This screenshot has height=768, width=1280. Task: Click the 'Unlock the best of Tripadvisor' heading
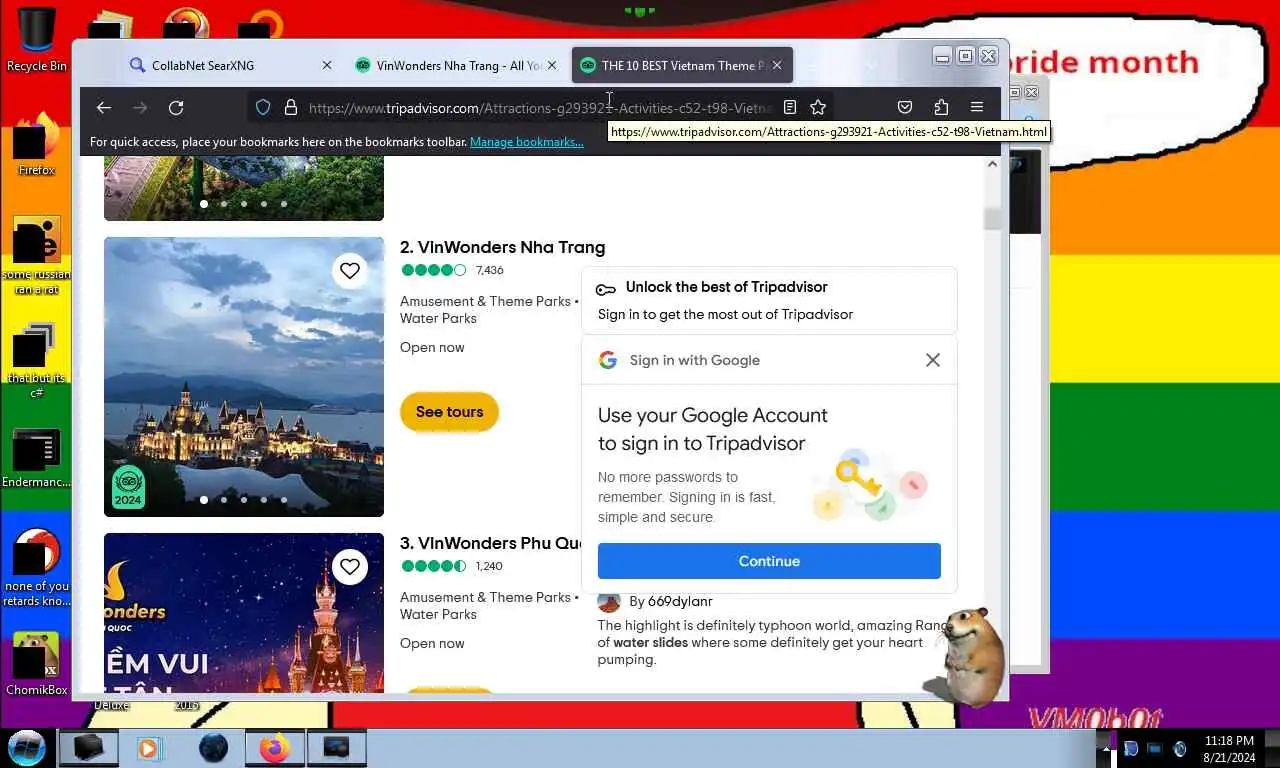click(x=726, y=287)
